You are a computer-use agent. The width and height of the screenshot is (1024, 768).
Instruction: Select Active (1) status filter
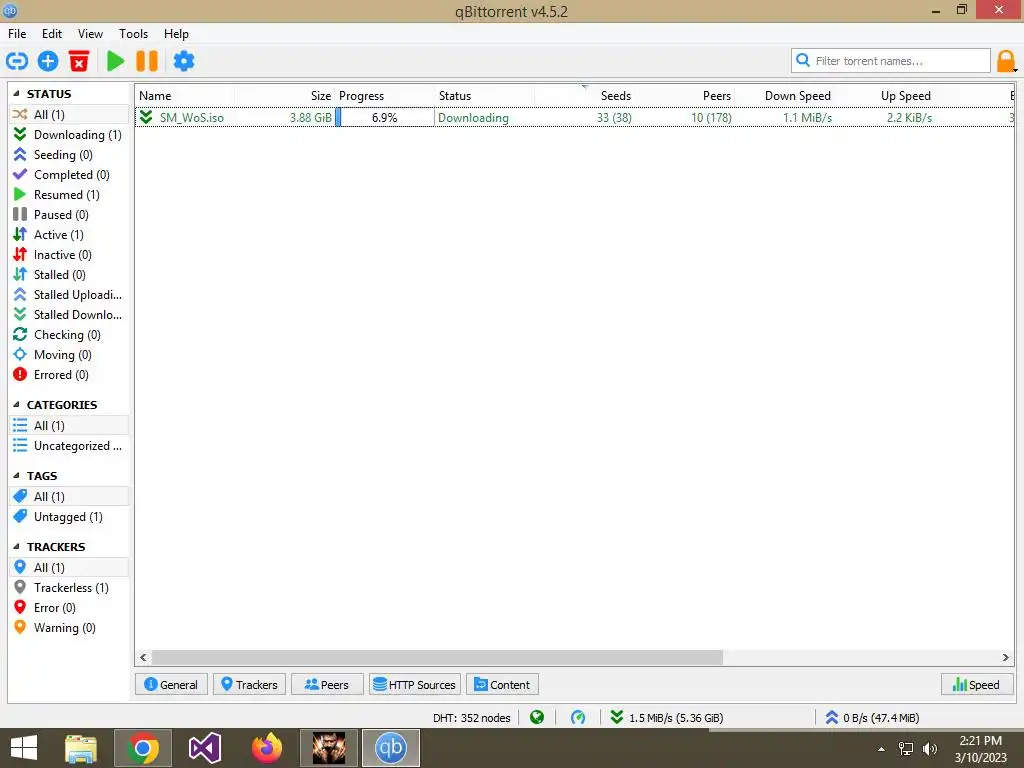pyautogui.click(x=70, y=235)
